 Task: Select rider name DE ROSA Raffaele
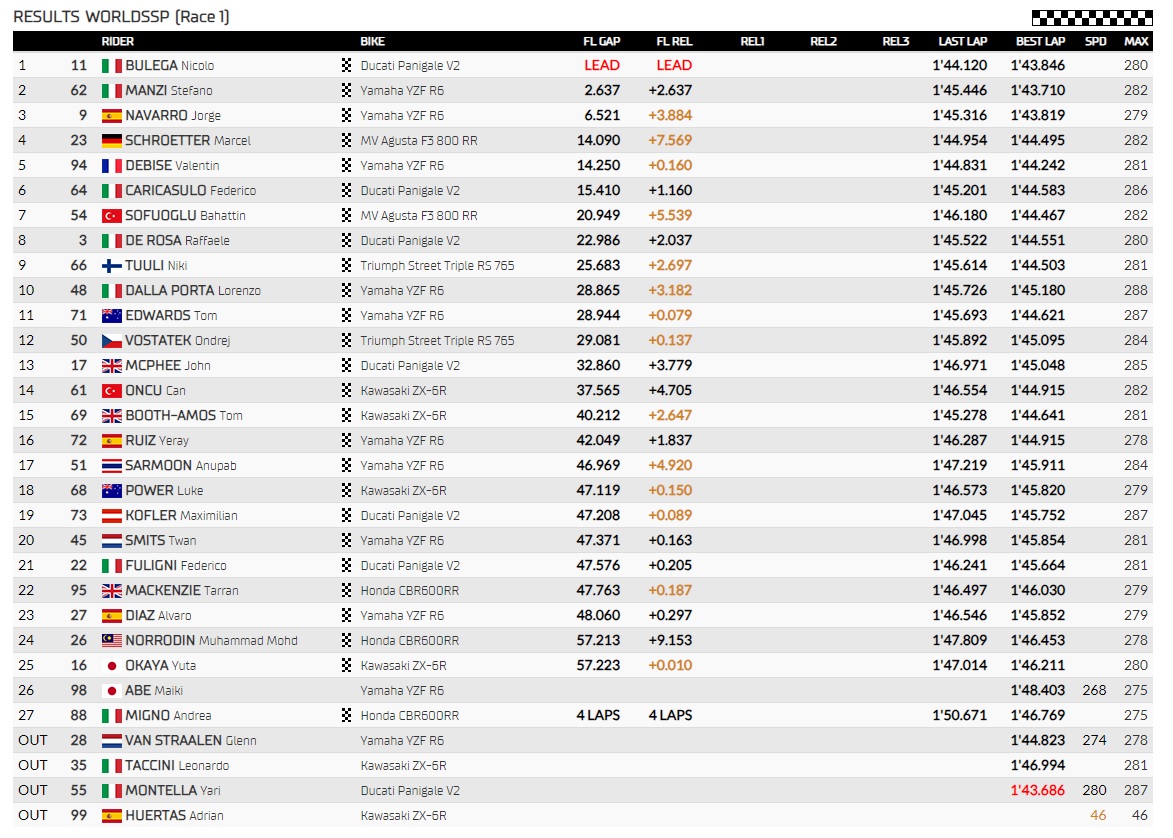click(177, 240)
